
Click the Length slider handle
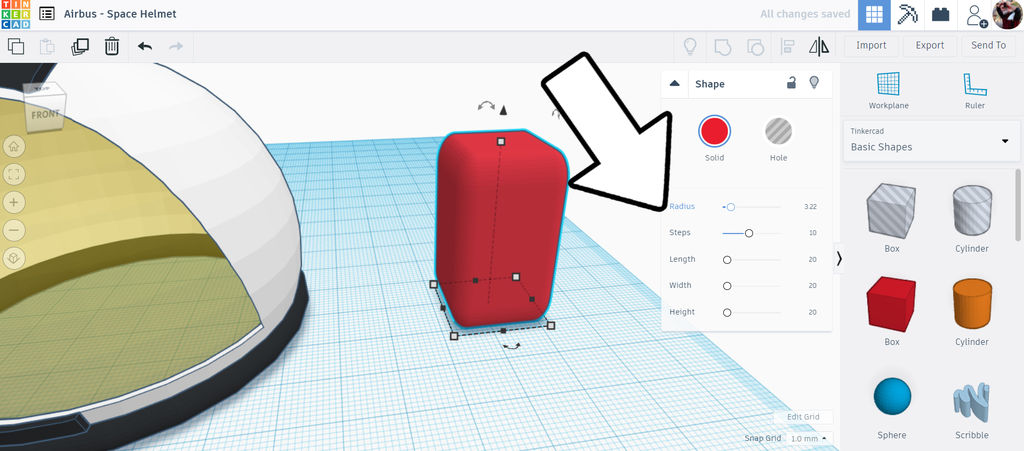pos(727,260)
